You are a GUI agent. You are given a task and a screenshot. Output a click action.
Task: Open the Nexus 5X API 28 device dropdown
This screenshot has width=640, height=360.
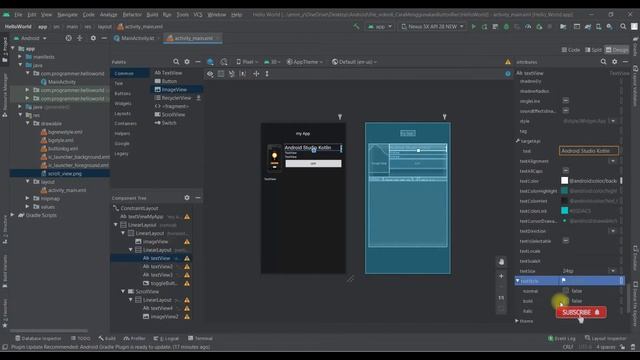[x=432, y=27]
